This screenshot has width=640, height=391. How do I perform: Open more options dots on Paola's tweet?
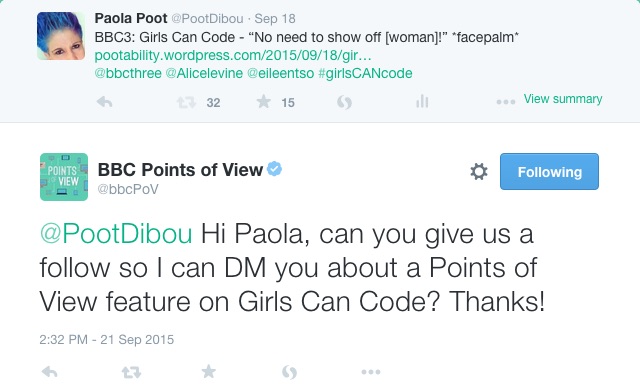click(x=506, y=102)
